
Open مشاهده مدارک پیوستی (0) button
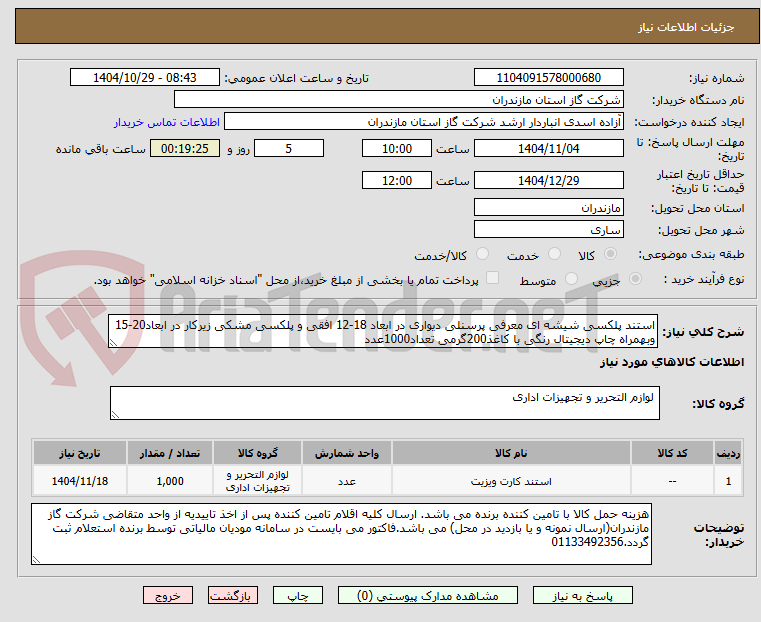pos(428,595)
